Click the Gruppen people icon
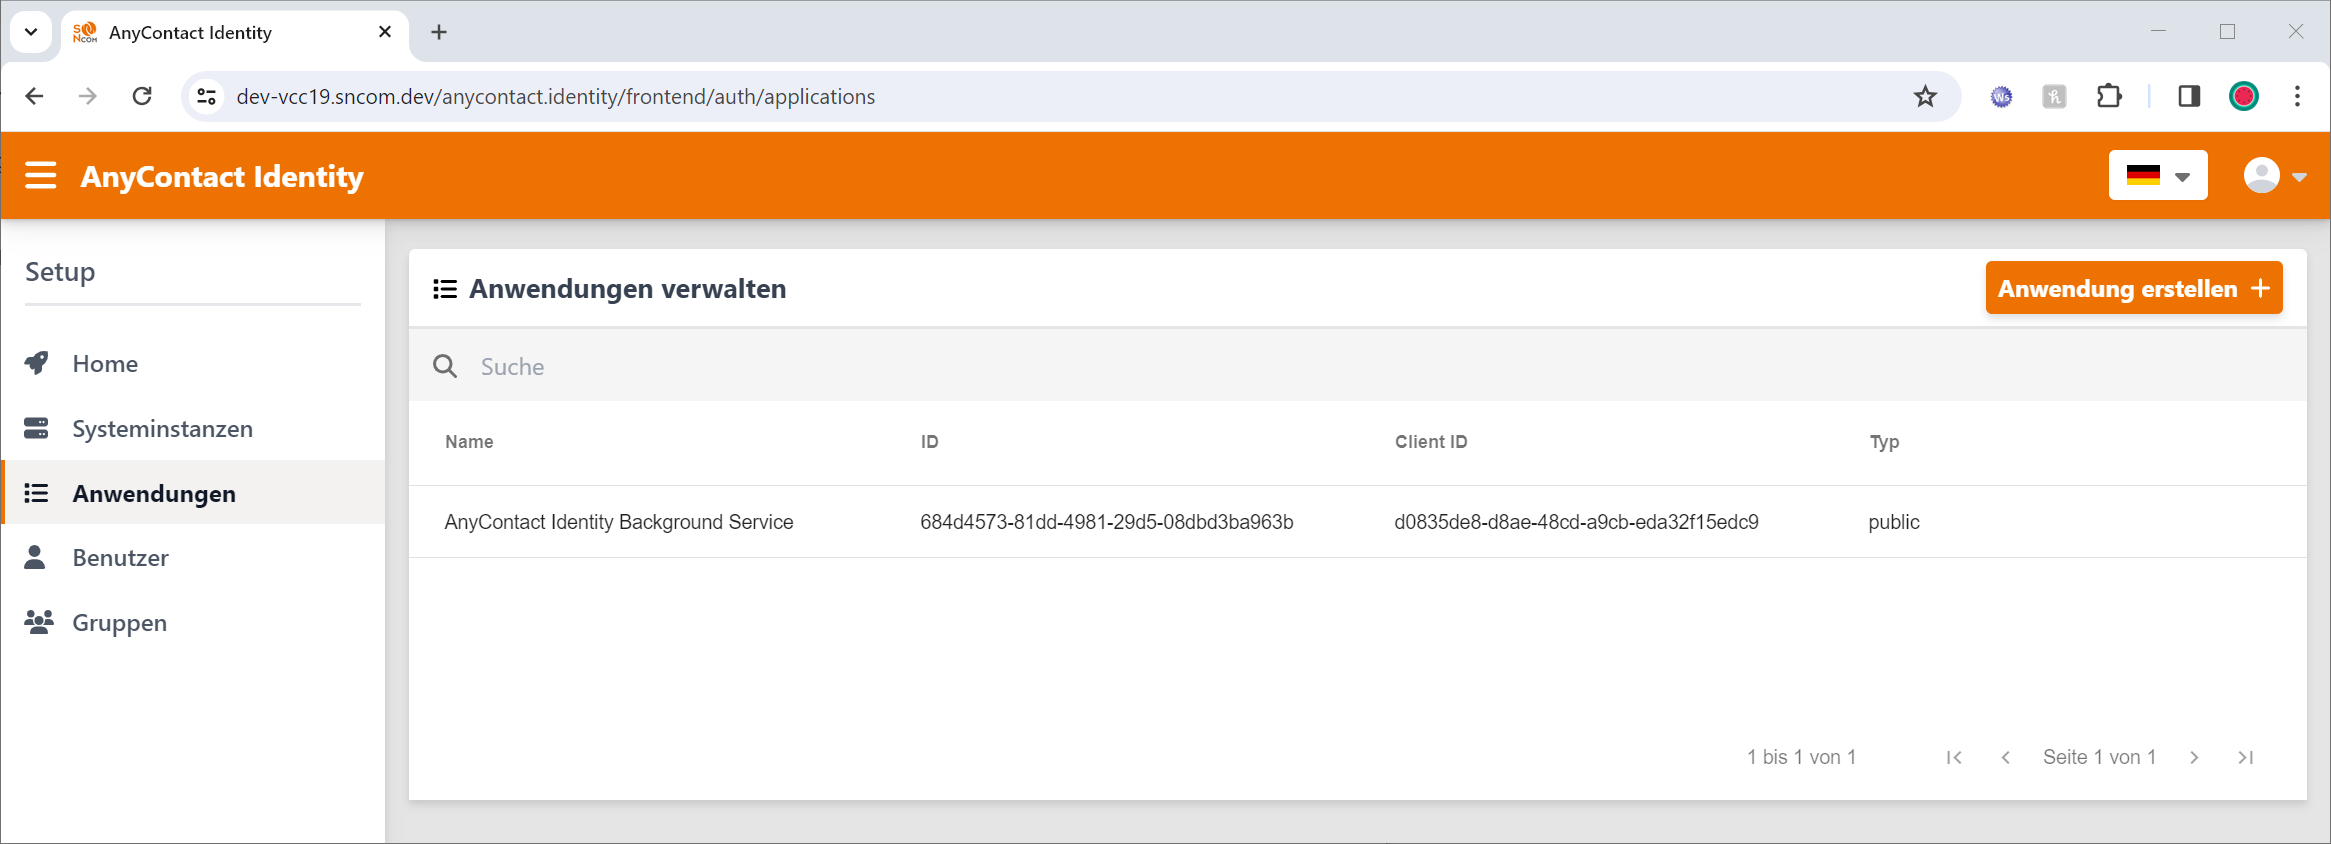The height and width of the screenshot is (844, 2331). tap(38, 622)
